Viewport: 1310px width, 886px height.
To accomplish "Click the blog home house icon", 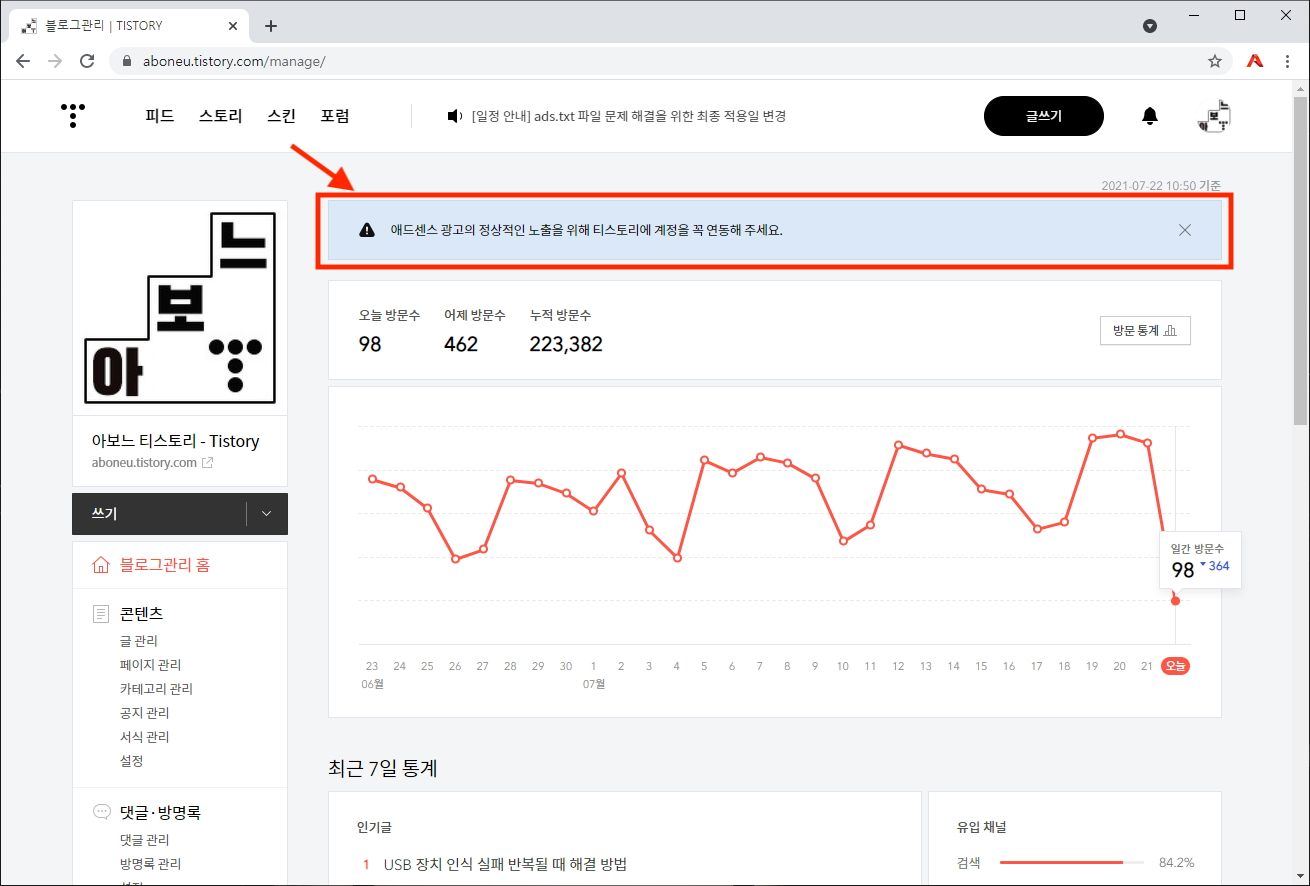I will coord(100,565).
